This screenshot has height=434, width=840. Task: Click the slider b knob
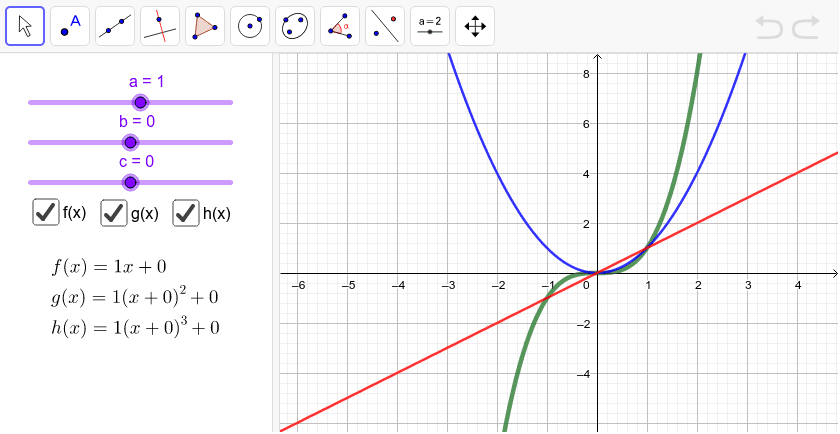click(x=130, y=143)
